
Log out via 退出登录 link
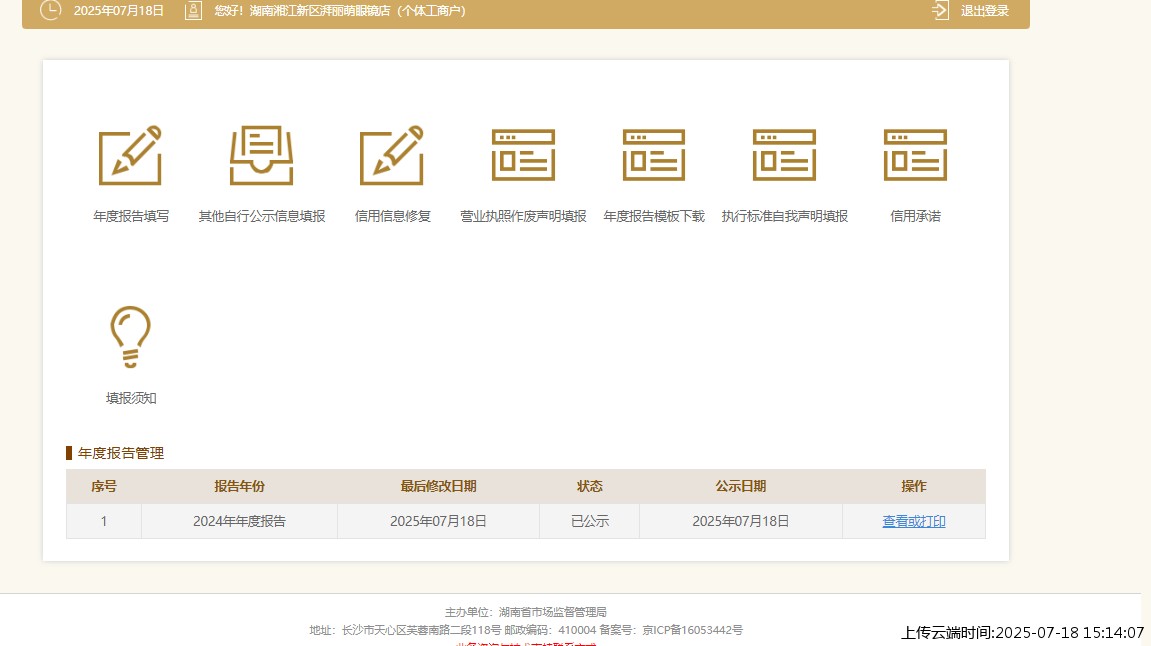(x=984, y=11)
